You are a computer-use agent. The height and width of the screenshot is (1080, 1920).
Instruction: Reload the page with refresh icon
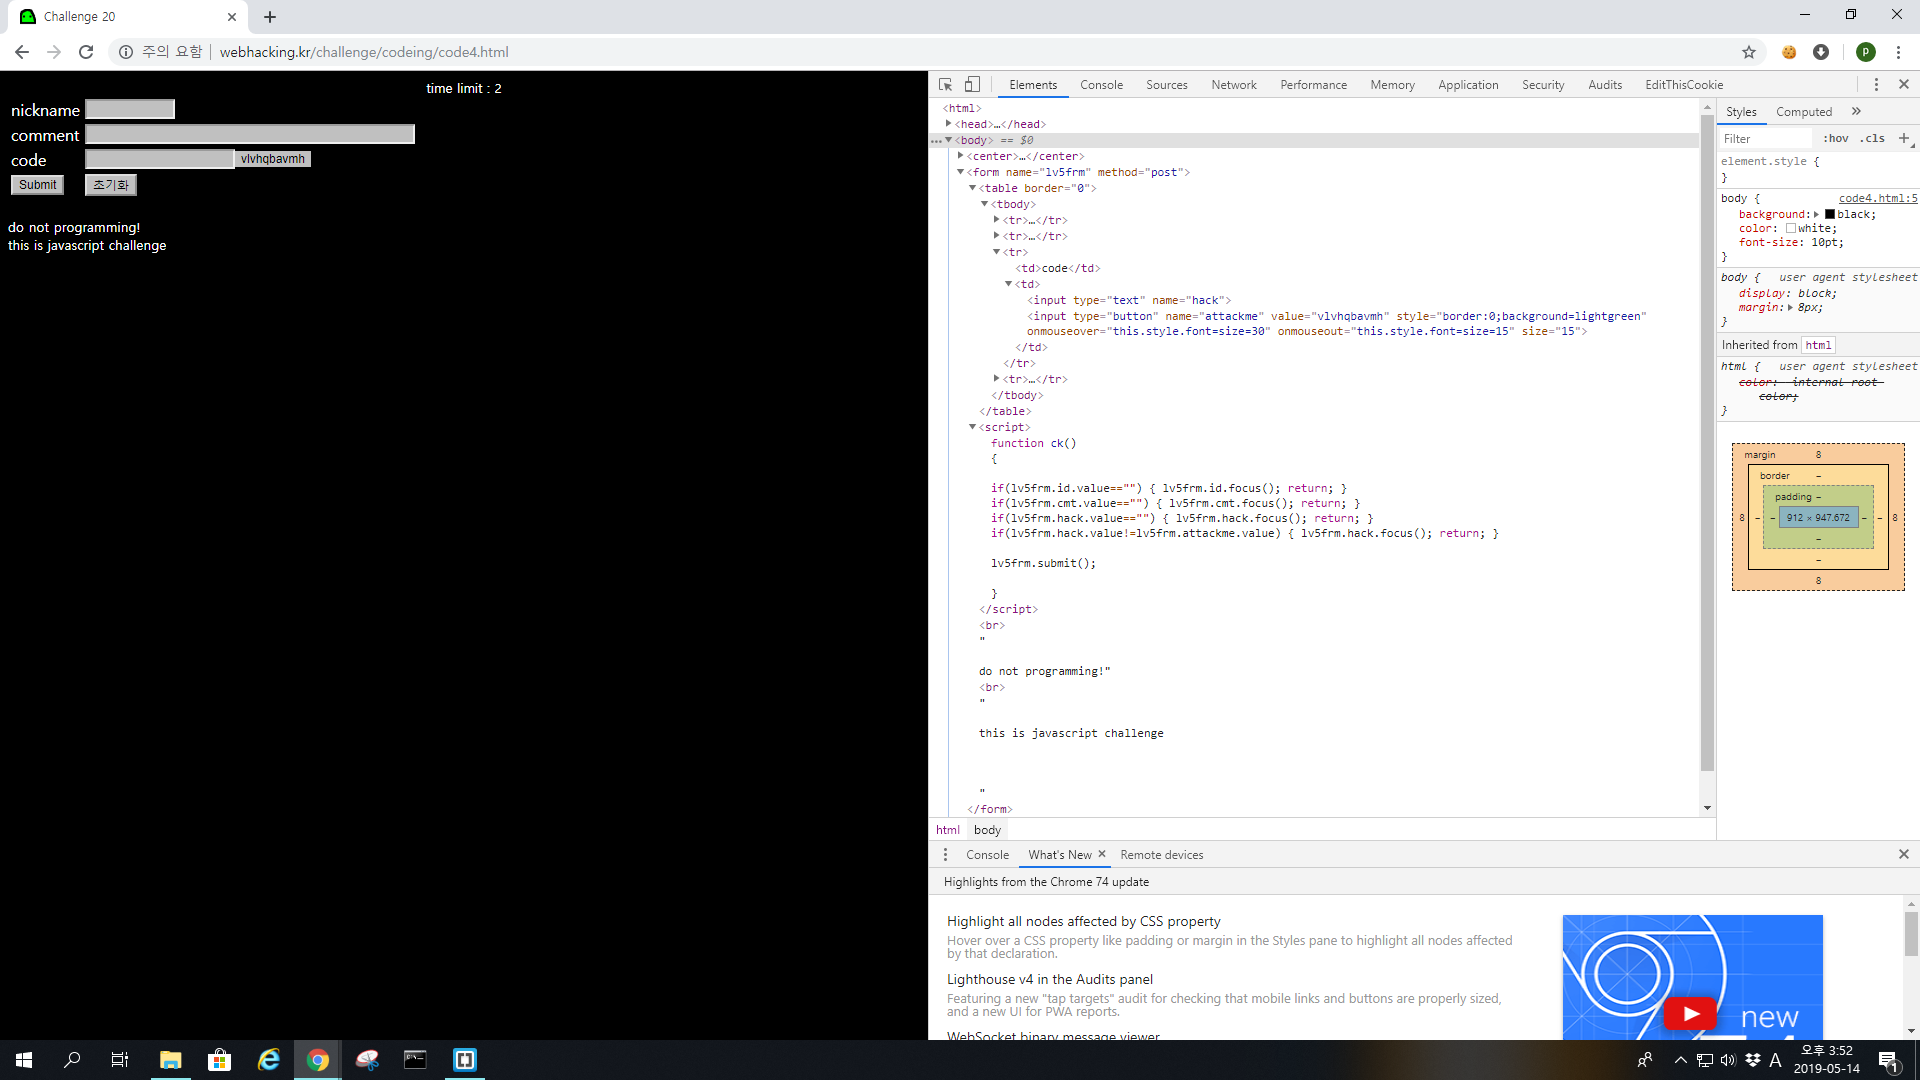86,52
